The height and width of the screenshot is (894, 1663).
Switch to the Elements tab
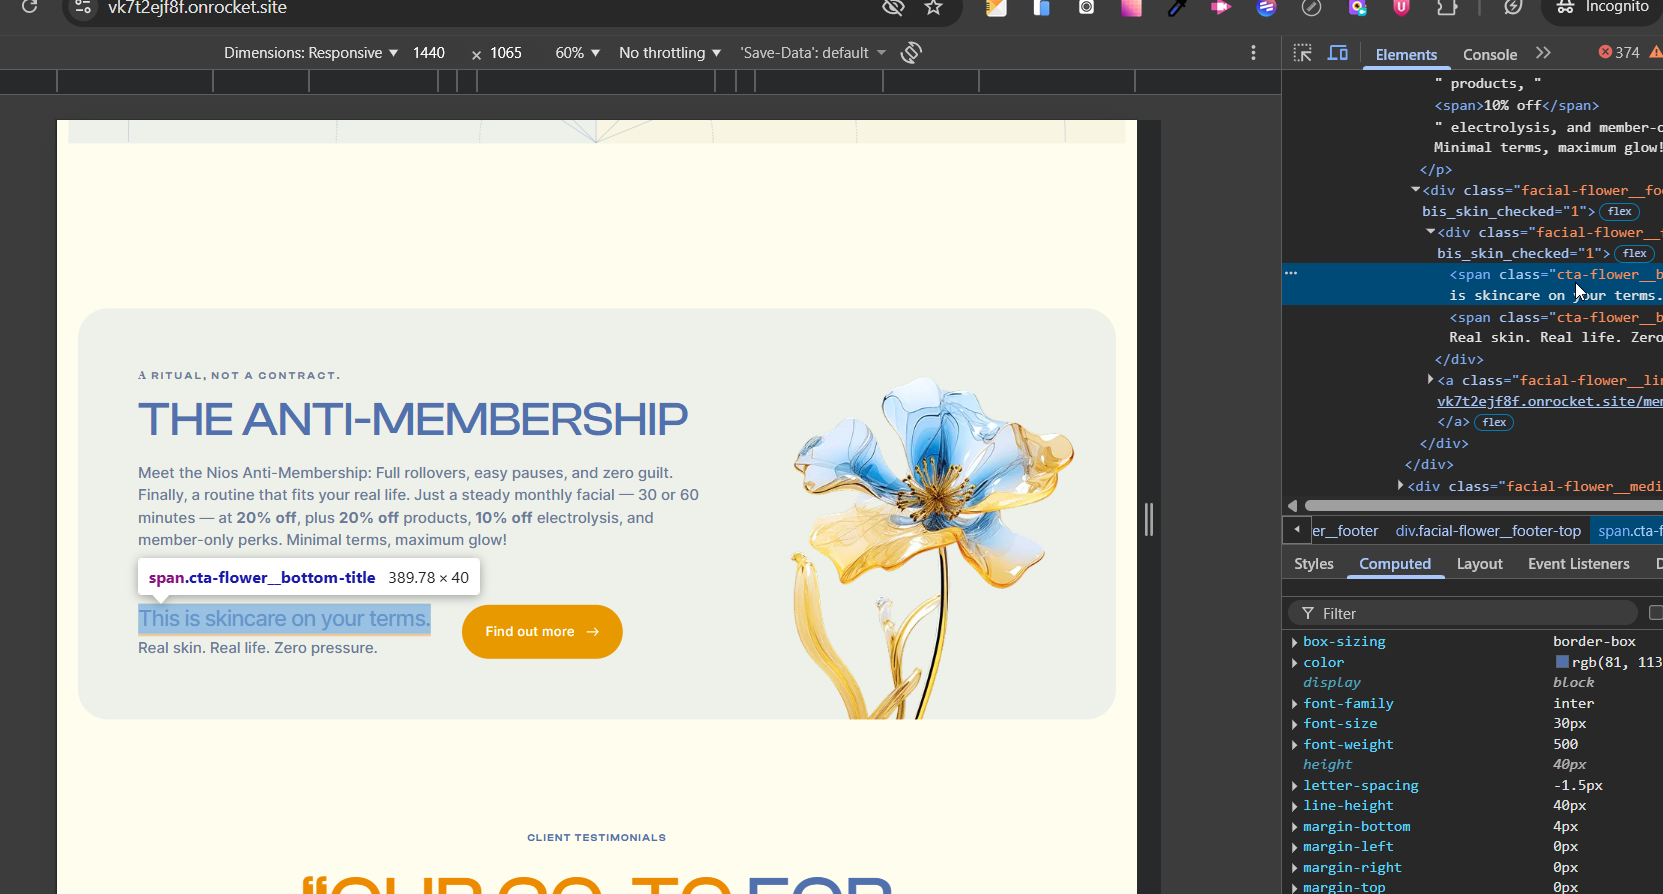1406,54
